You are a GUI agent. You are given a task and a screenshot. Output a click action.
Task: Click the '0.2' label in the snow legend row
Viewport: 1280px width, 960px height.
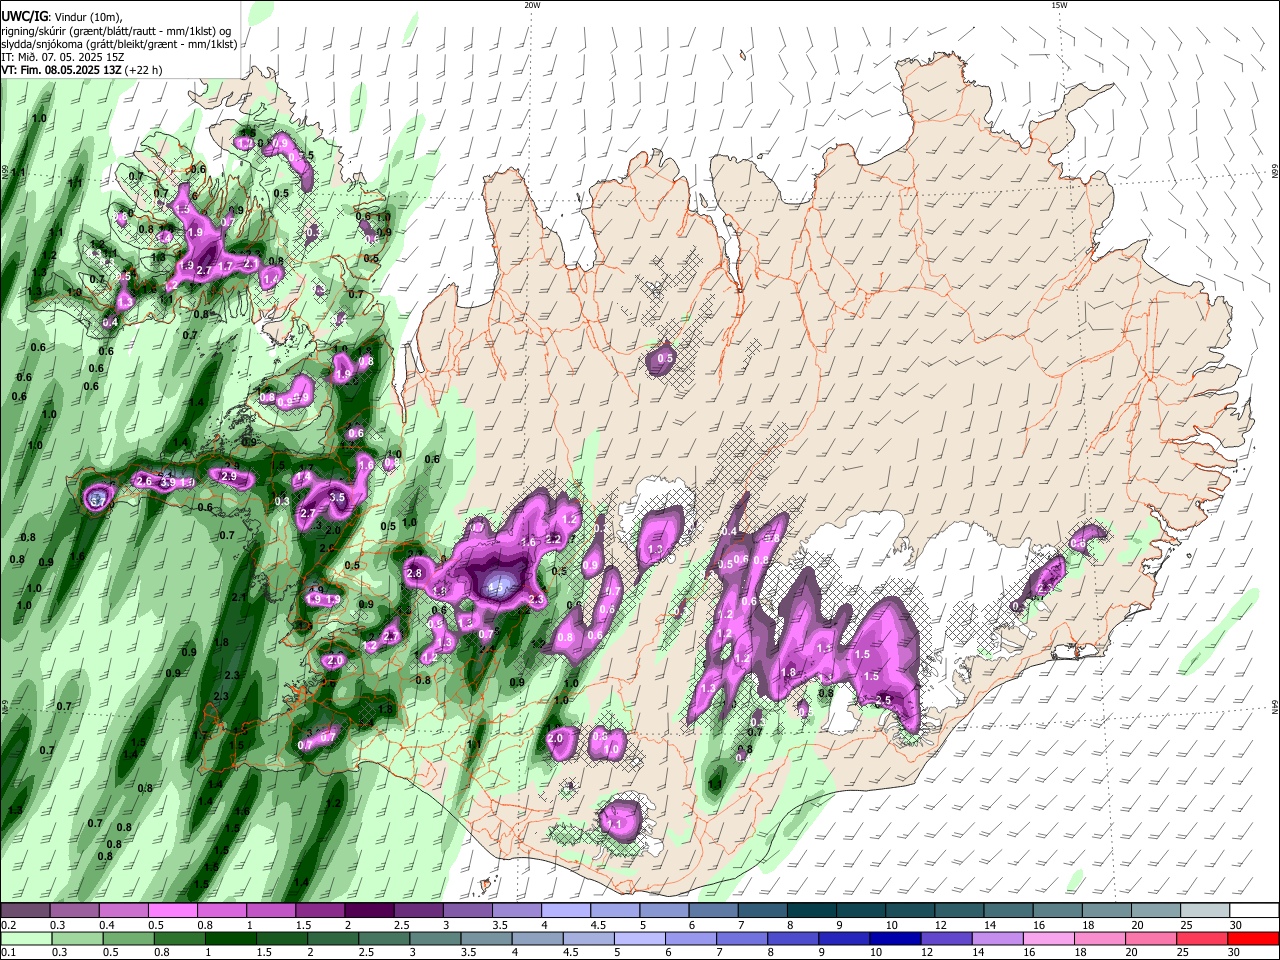coord(8,925)
